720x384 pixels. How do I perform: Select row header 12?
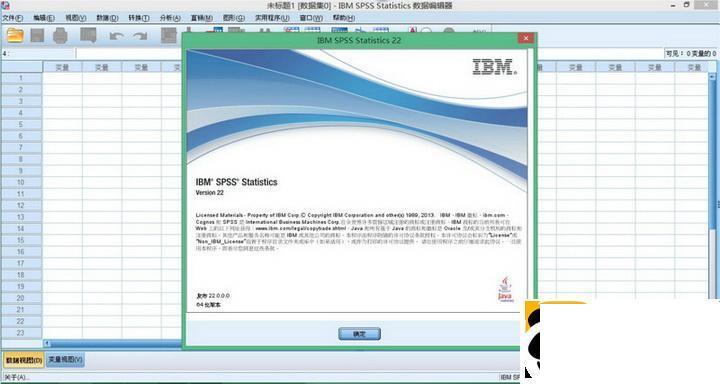click(21, 205)
